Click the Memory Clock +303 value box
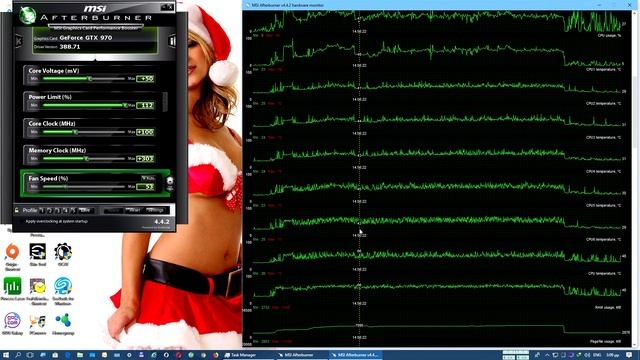The height and width of the screenshot is (360, 640). 145,158
